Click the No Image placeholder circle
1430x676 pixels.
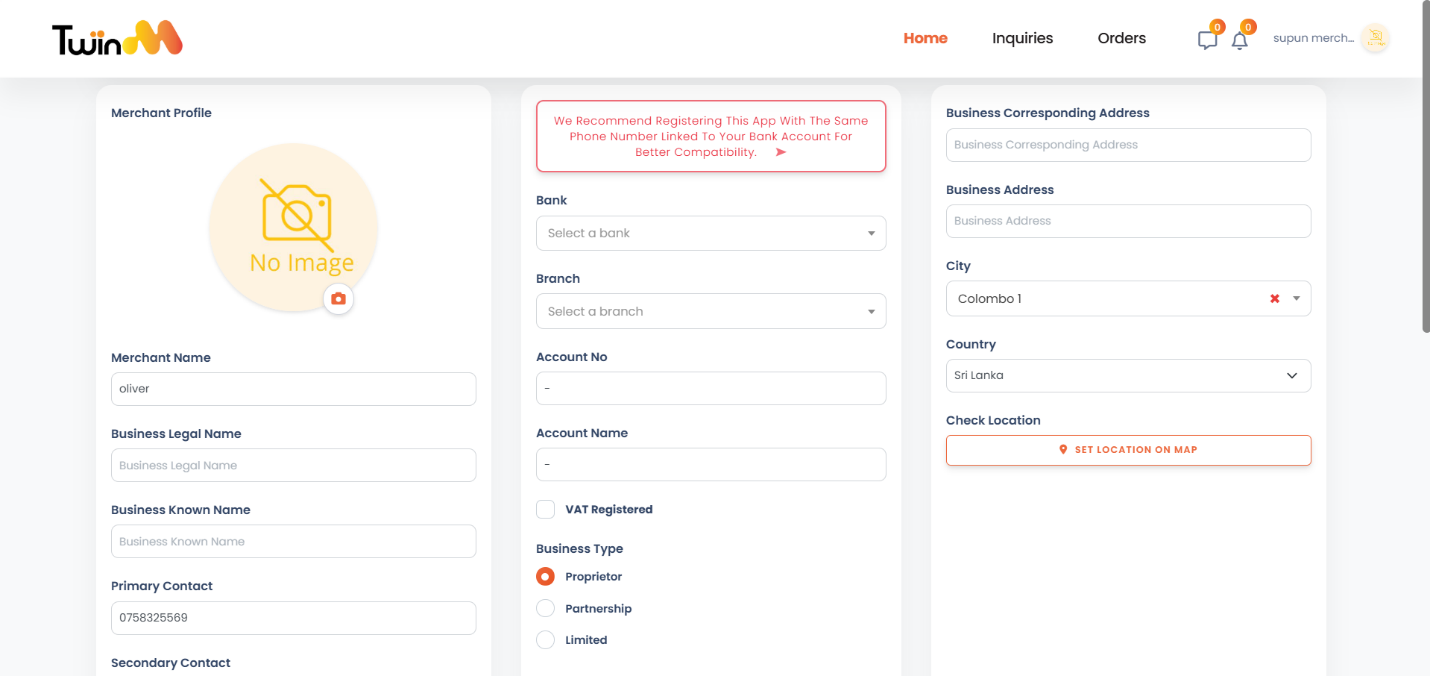293,228
